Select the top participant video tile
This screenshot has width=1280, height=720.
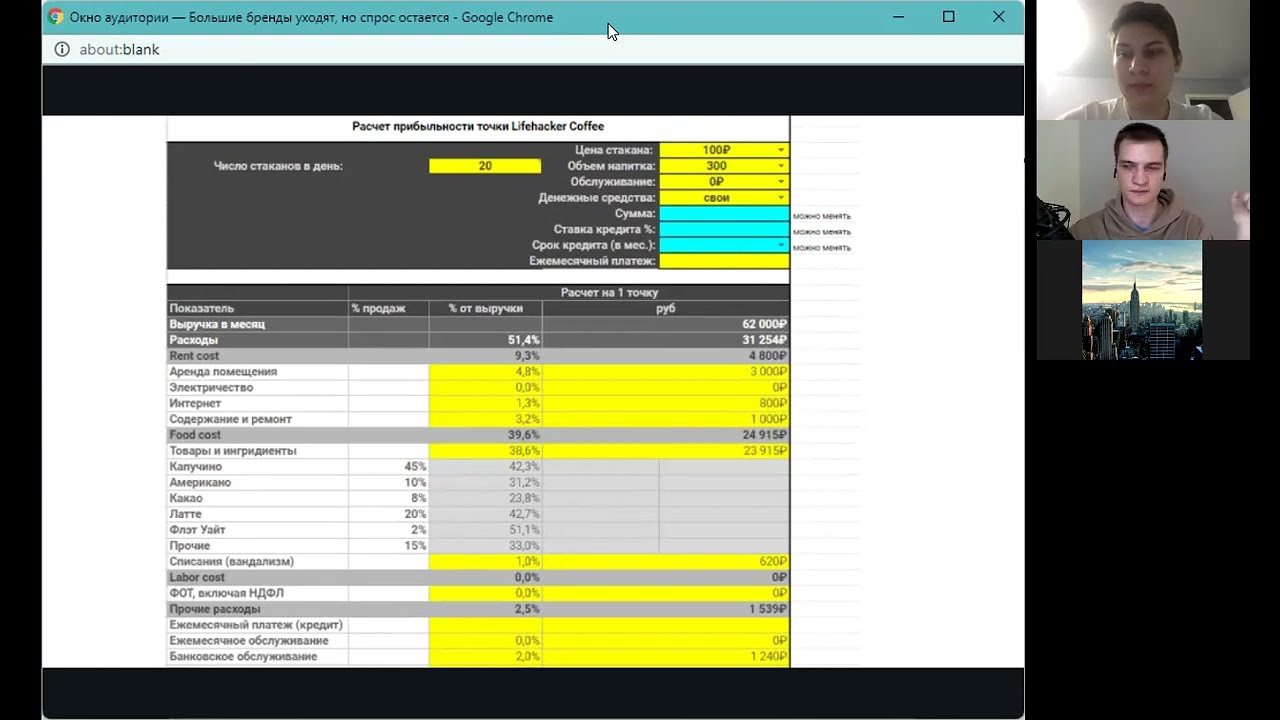coord(1143,60)
